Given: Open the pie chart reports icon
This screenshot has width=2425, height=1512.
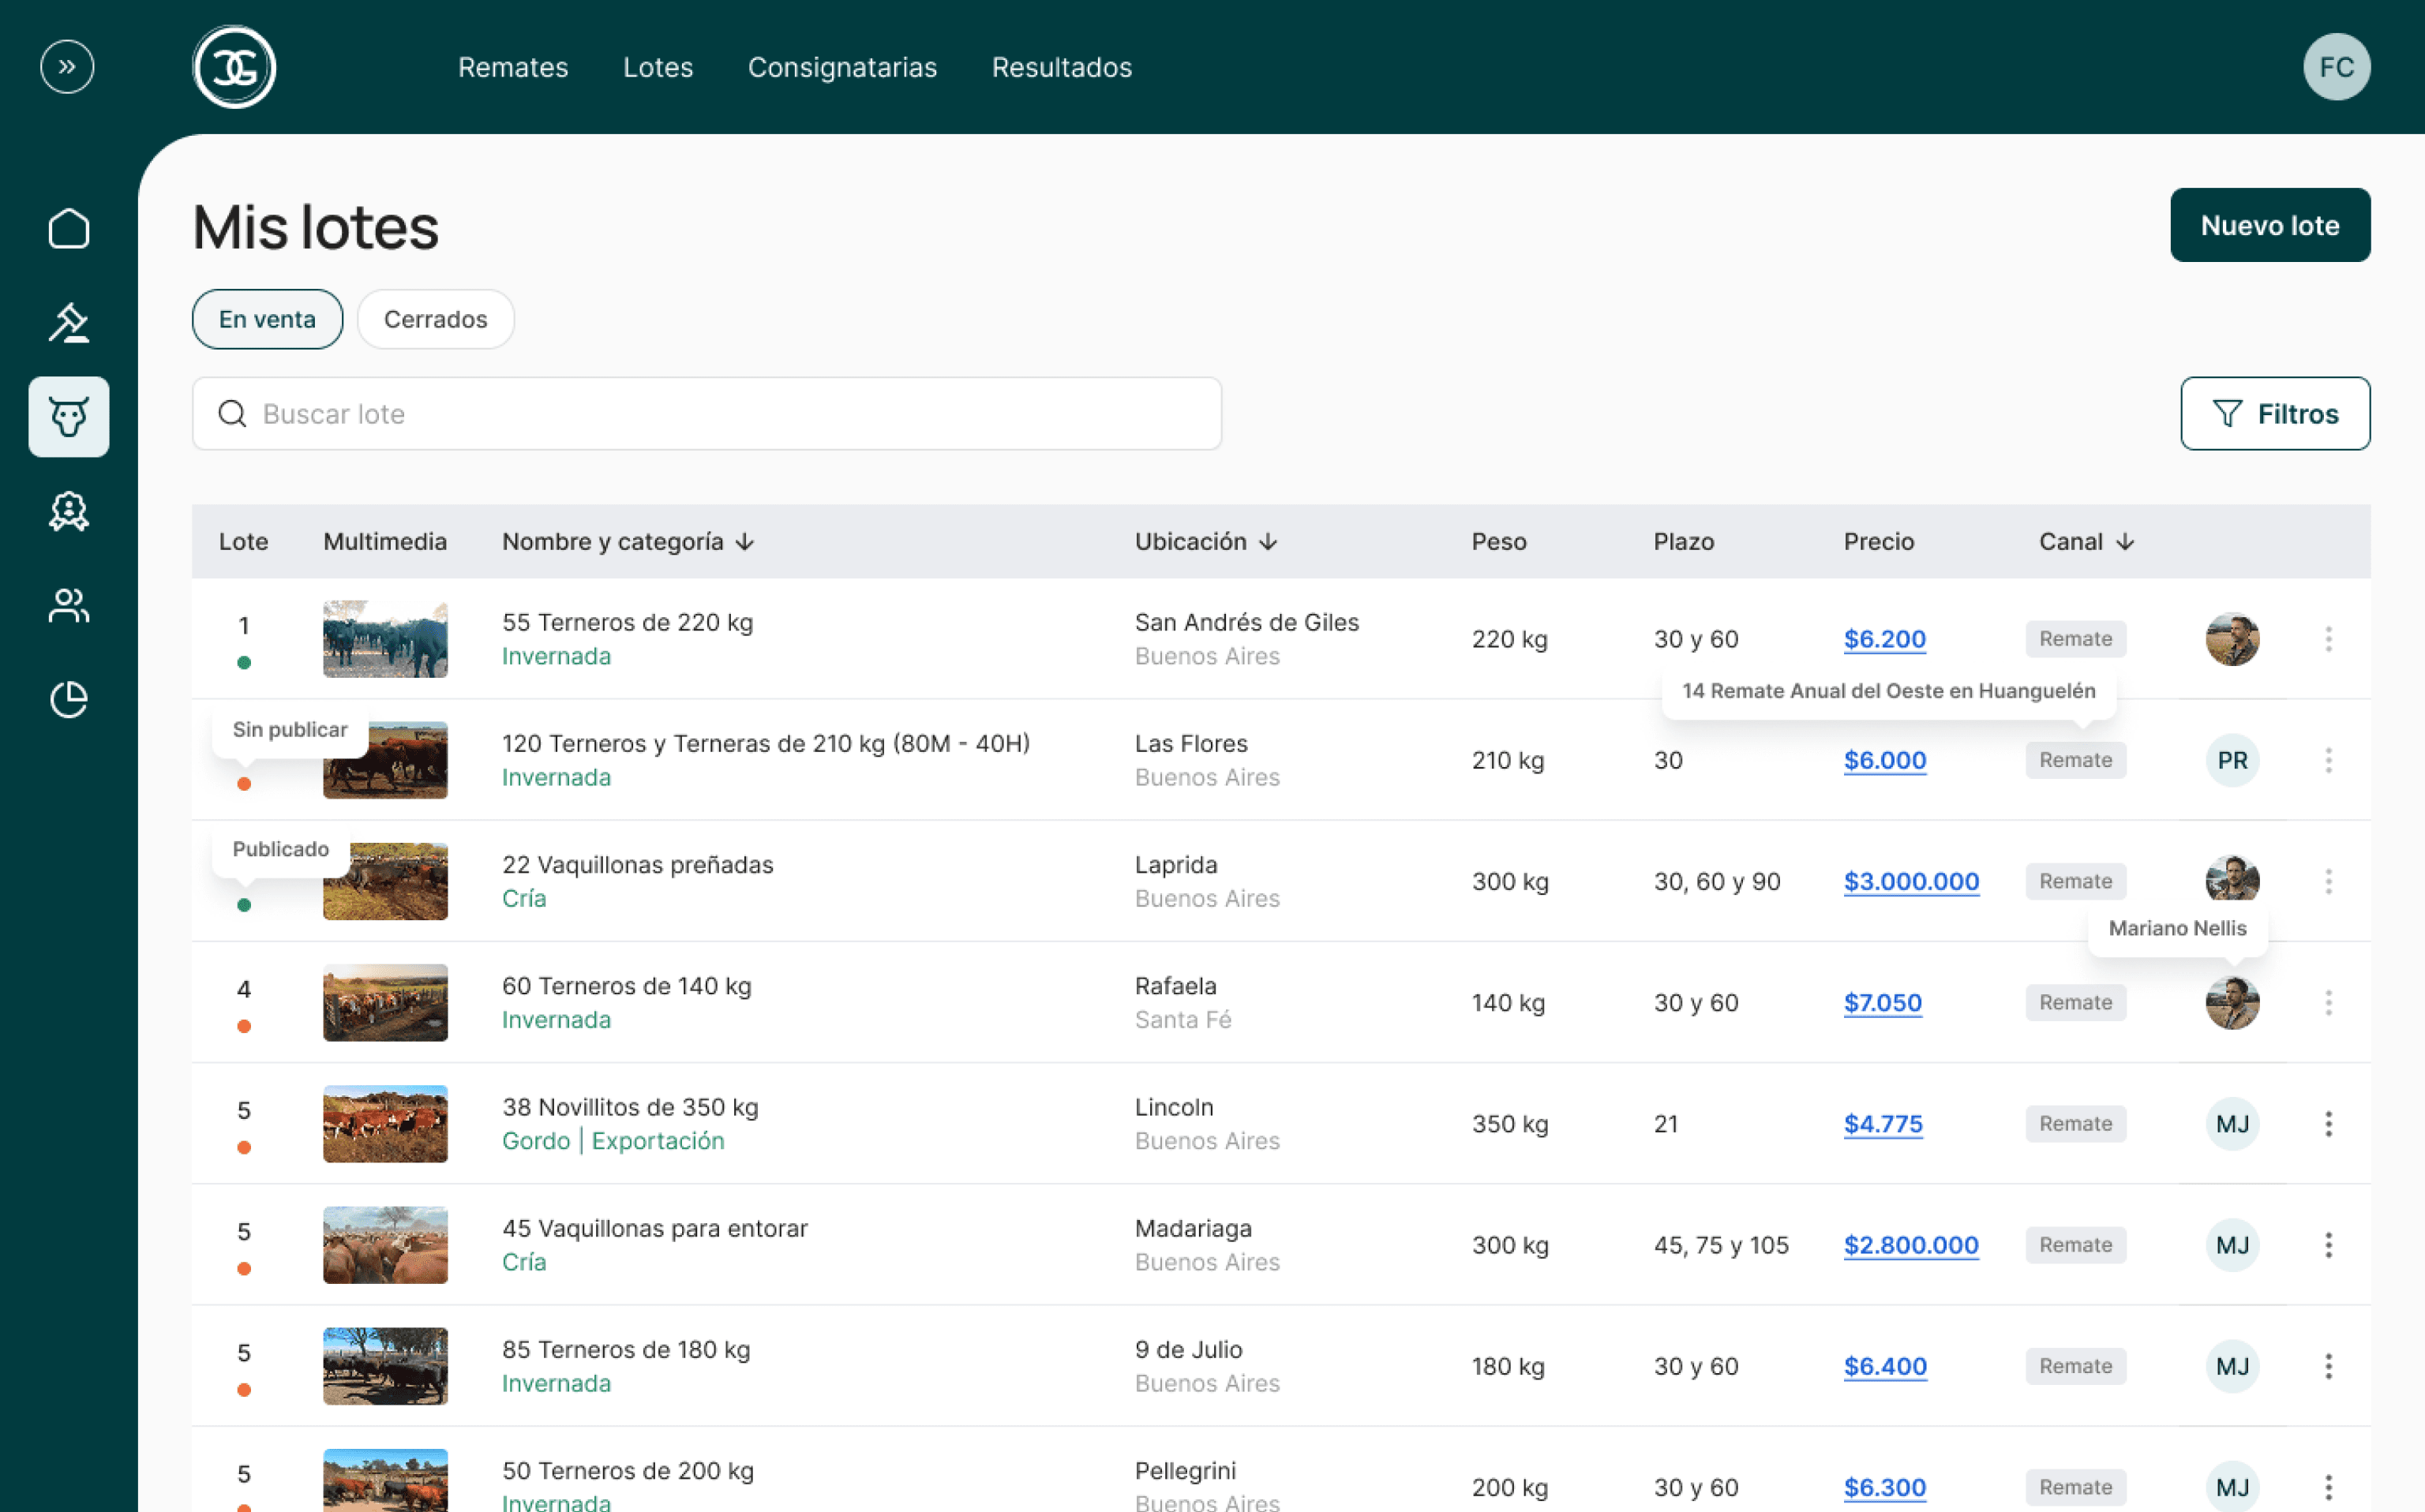Looking at the screenshot, I should (69, 700).
